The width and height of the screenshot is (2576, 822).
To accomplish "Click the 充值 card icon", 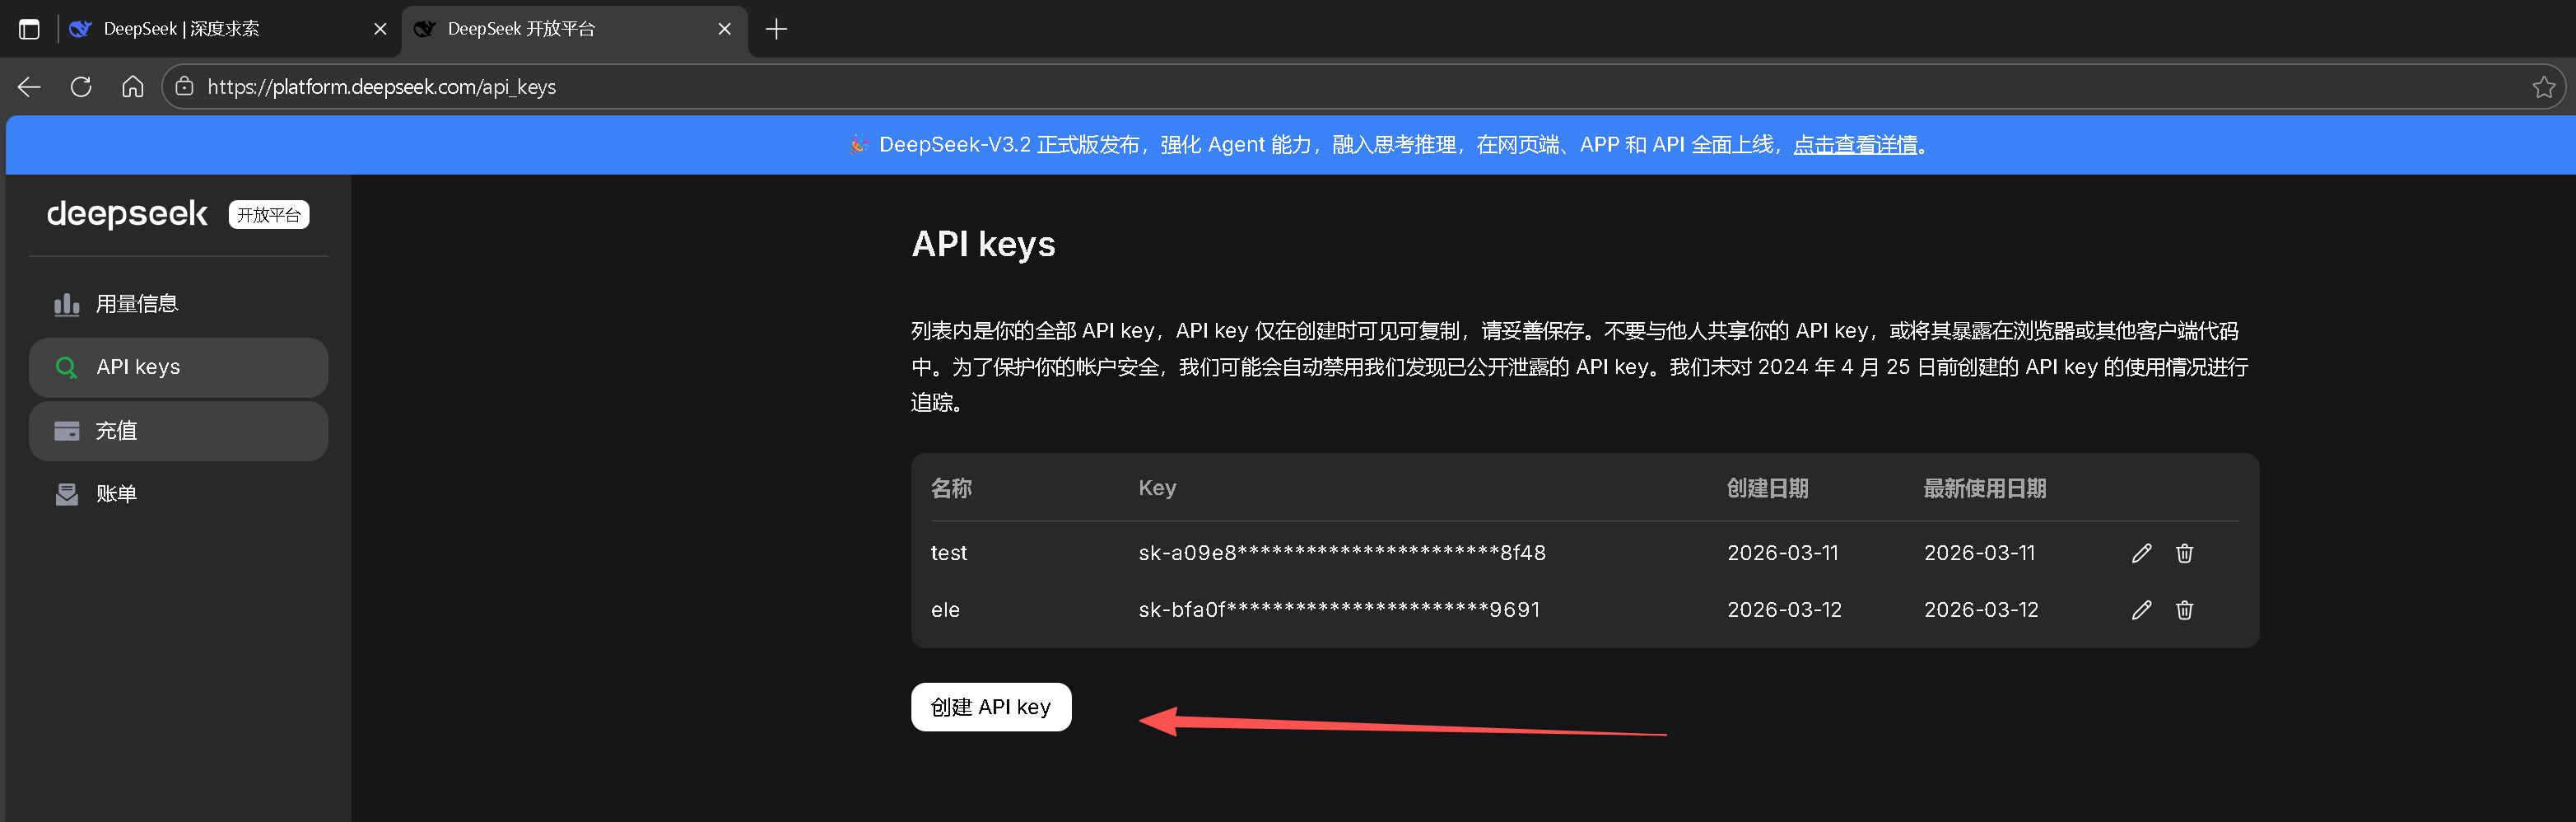I will (67, 431).
